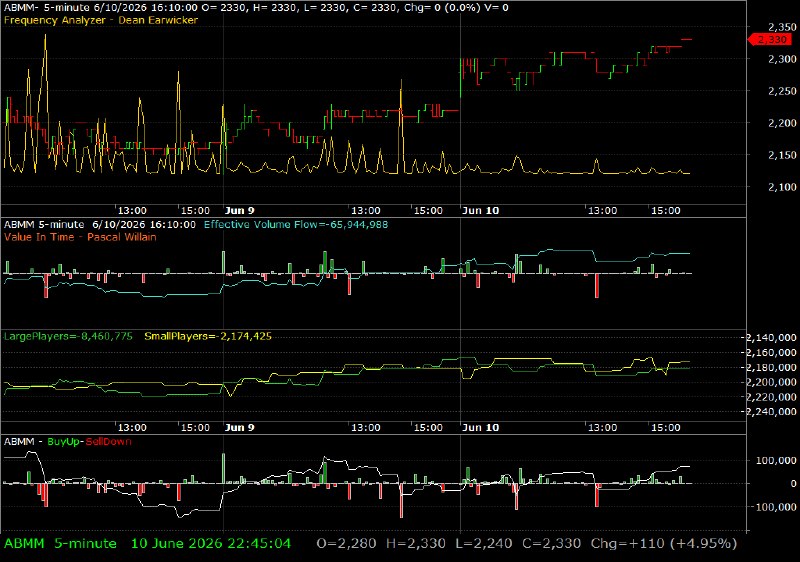The width and height of the screenshot is (800, 562).
Task: Click the 'Jun 9' date label on top axis
Action: (240, 211)
